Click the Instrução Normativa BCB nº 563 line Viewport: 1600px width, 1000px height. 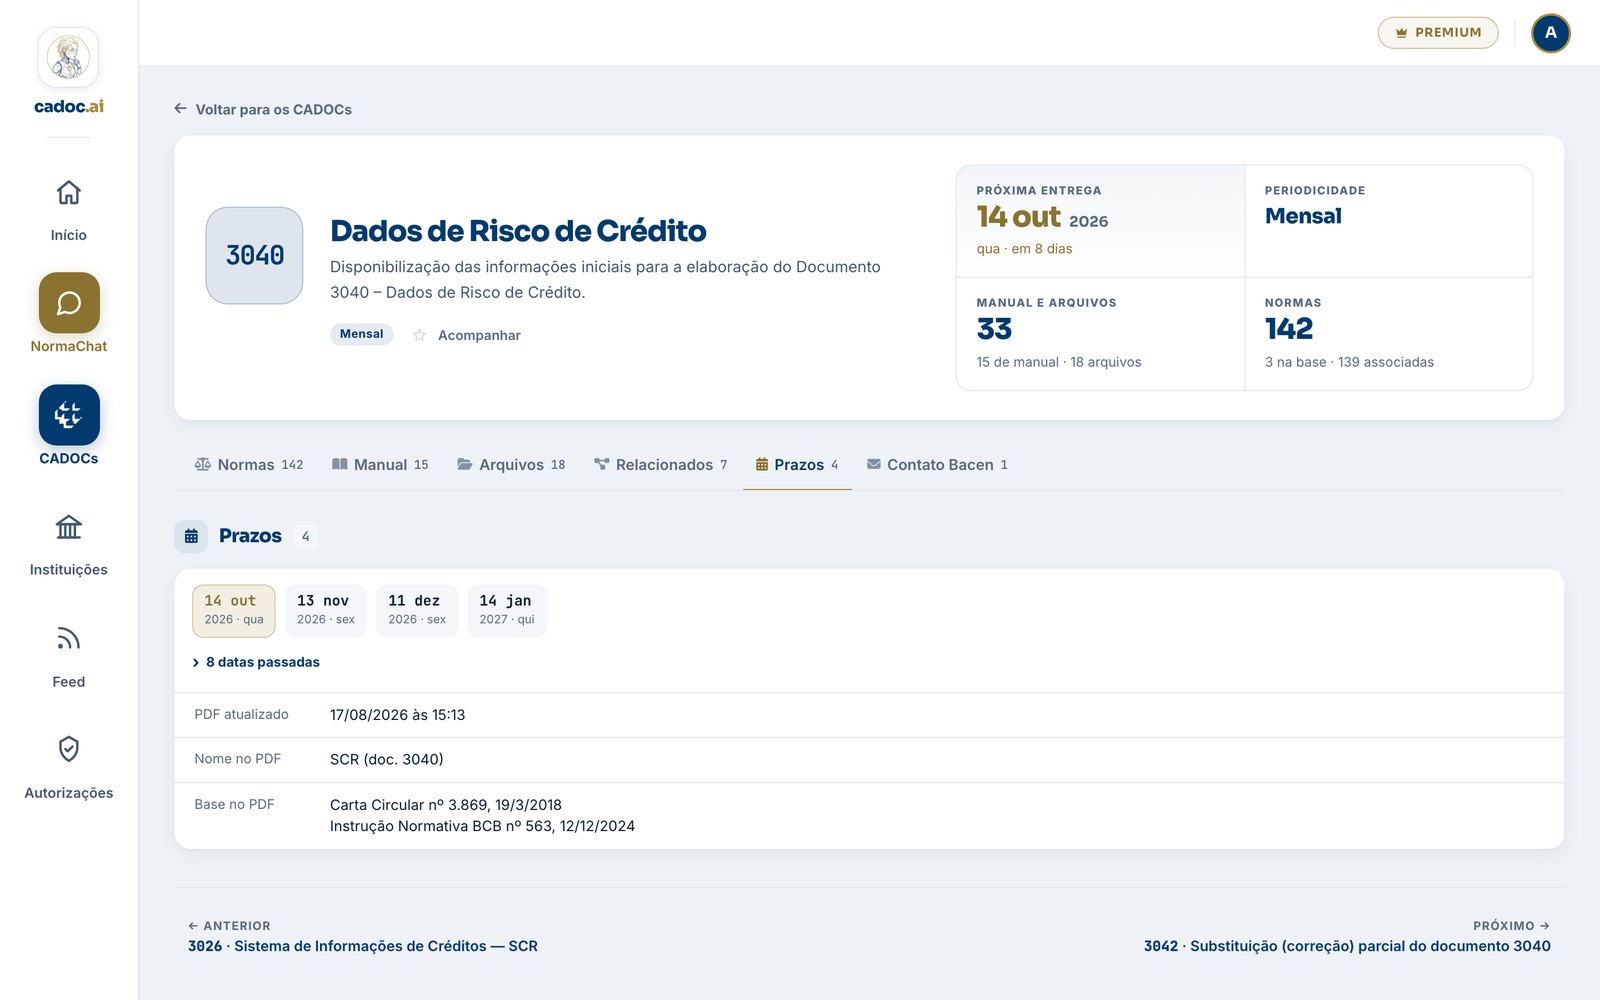click(482, 826)
